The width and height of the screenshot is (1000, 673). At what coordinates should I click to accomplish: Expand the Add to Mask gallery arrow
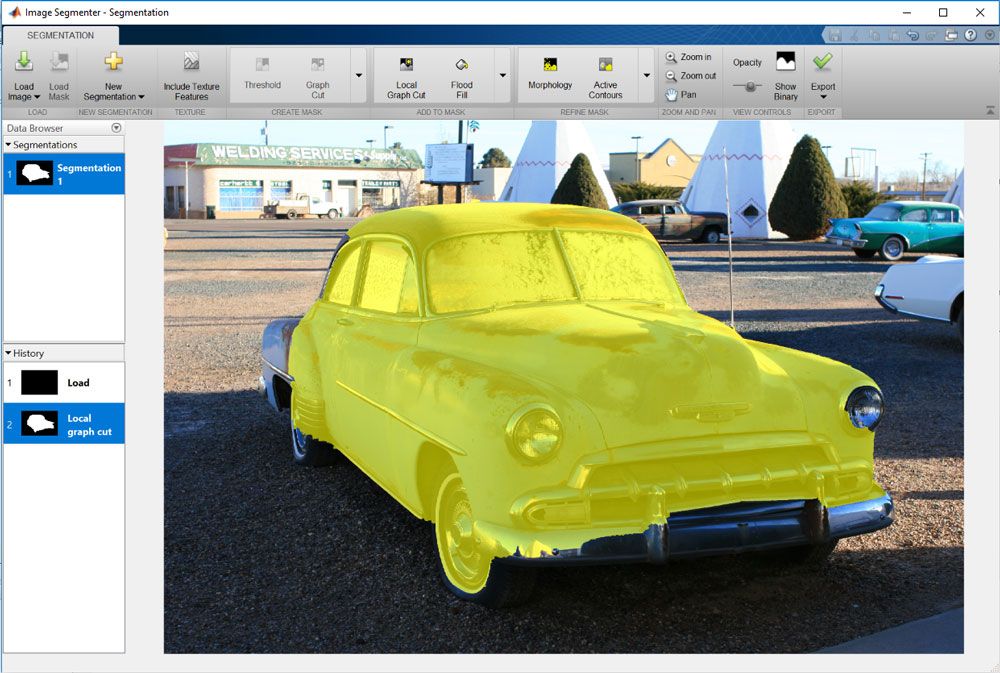[503, 75]
